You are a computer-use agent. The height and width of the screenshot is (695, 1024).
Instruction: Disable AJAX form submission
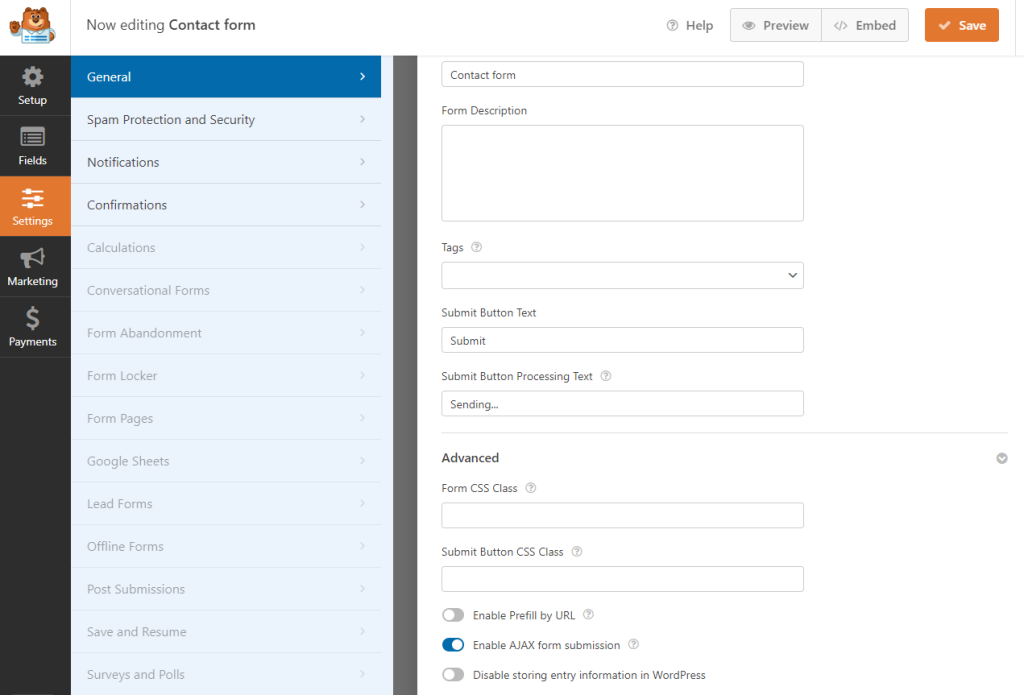tap(453, 645)
